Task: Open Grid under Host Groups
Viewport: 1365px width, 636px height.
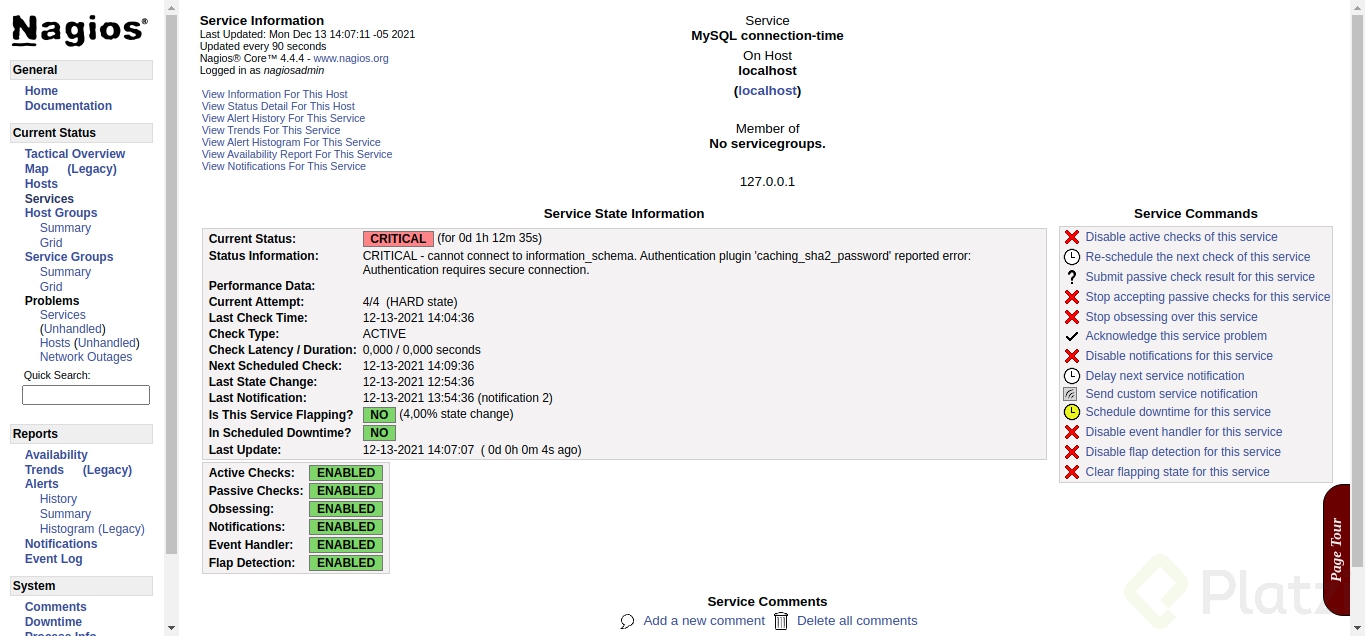Action: click(x=51, y=243)
